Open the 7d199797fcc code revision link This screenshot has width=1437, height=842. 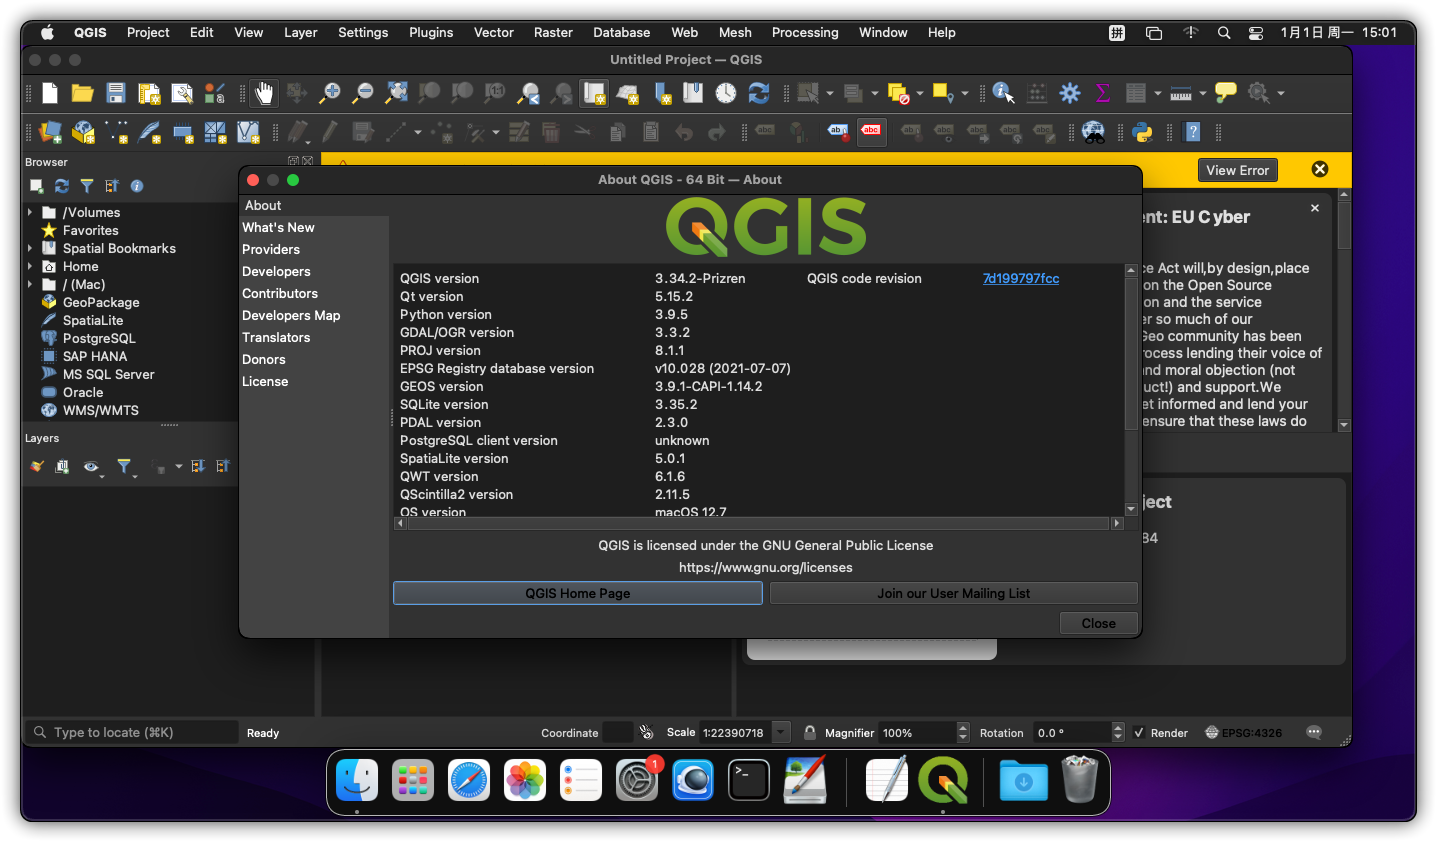click(x=1020, y=279)
